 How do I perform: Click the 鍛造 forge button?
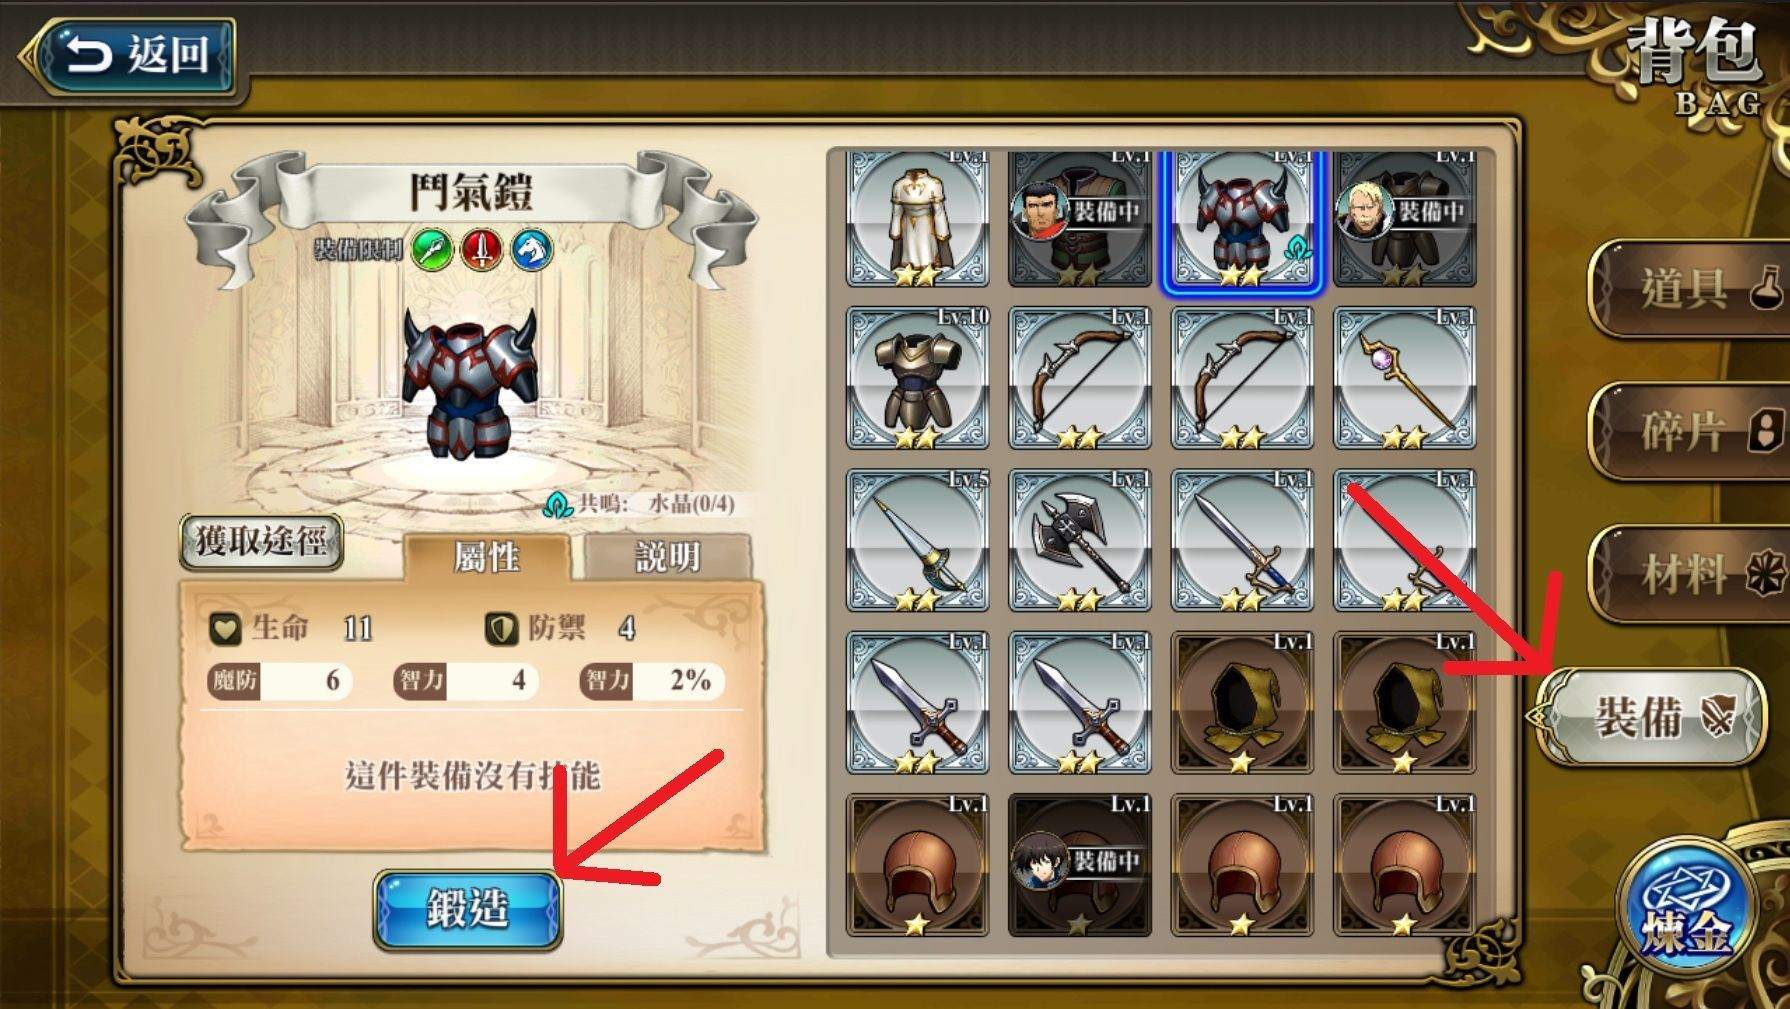point(468,909)
